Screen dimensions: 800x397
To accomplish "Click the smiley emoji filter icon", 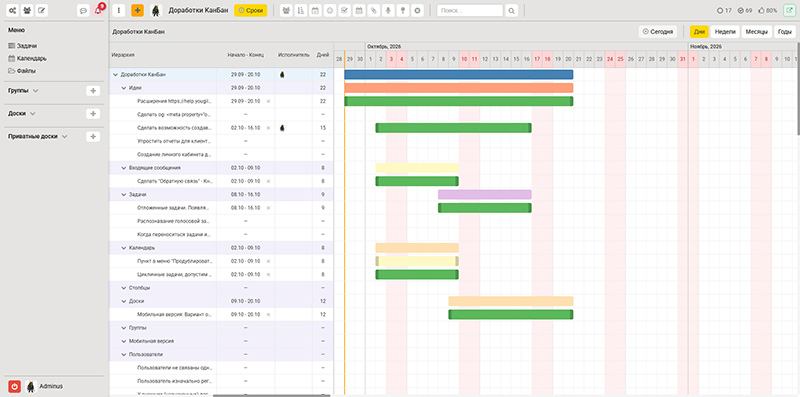I will tap(330, 10).
